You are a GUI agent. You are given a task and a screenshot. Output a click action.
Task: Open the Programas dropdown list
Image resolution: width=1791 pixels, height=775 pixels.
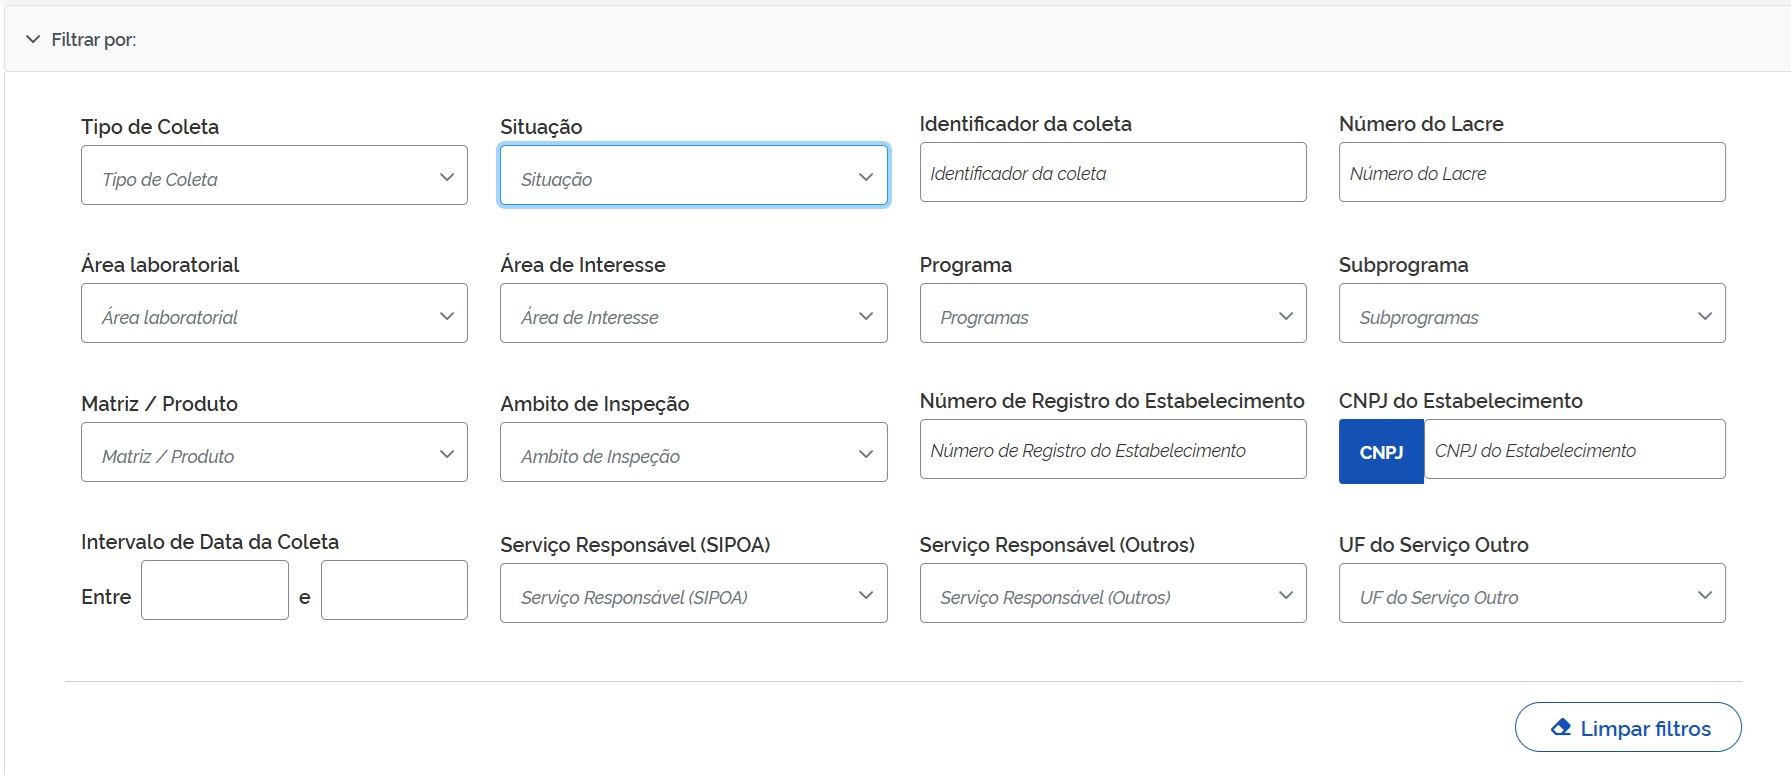[x=1112, y=314]
